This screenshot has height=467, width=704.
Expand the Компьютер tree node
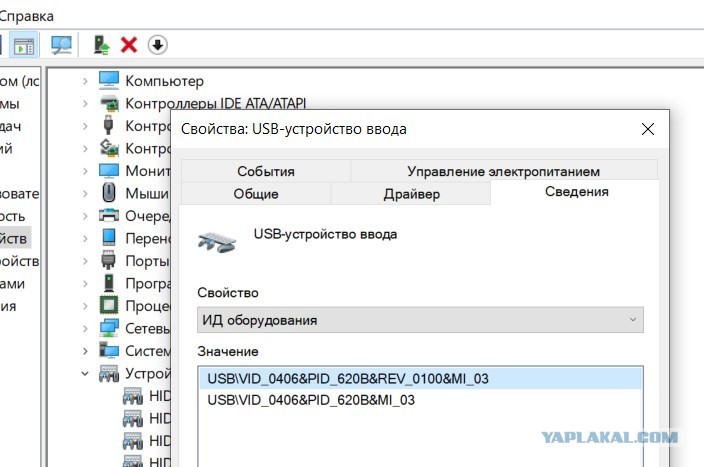tap(85, 81)
